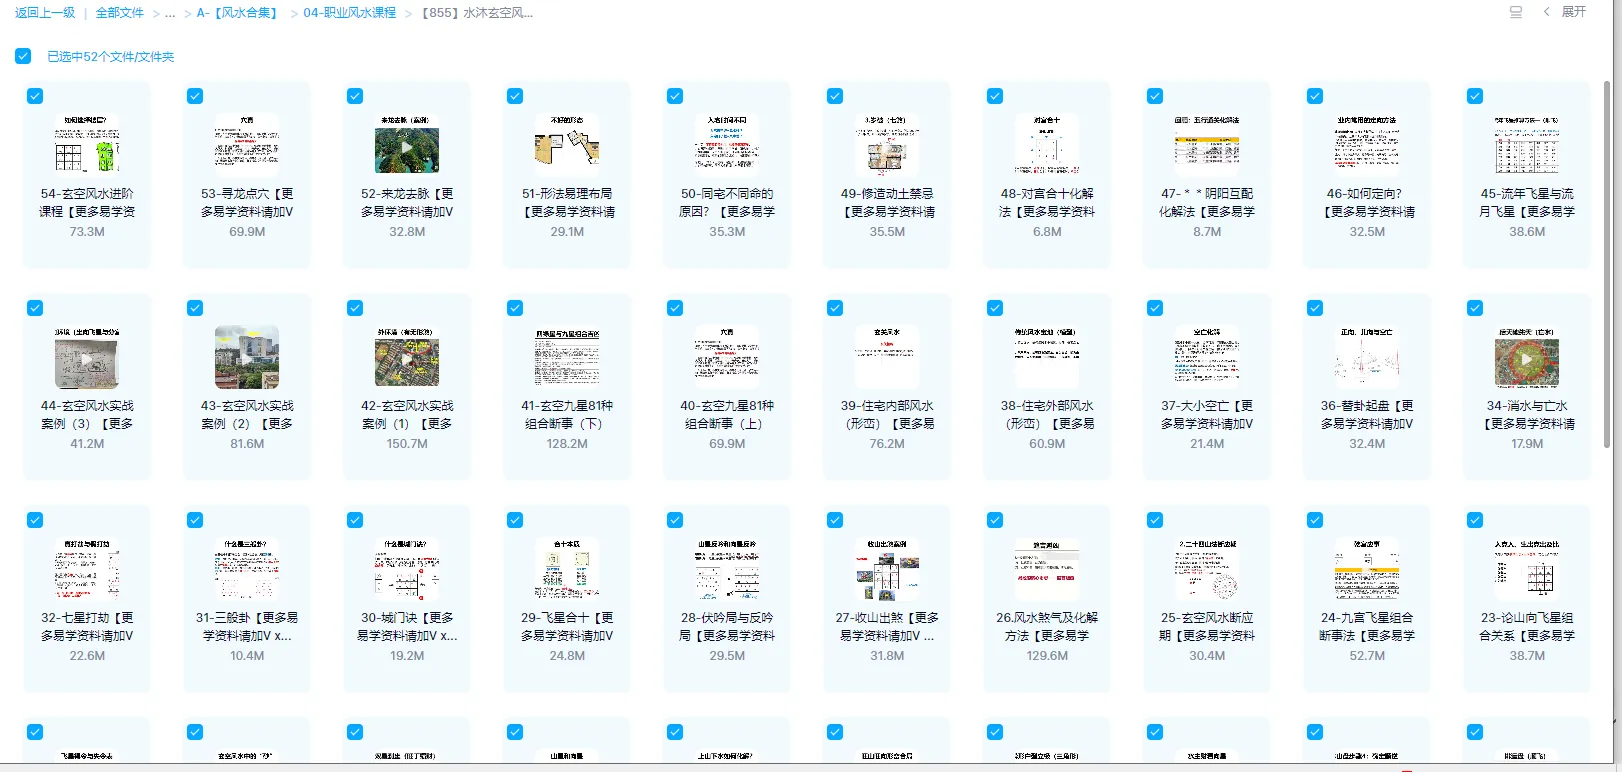Click the 【855】水沐玄空风... current folder breadcrumb

click(477, 13)
